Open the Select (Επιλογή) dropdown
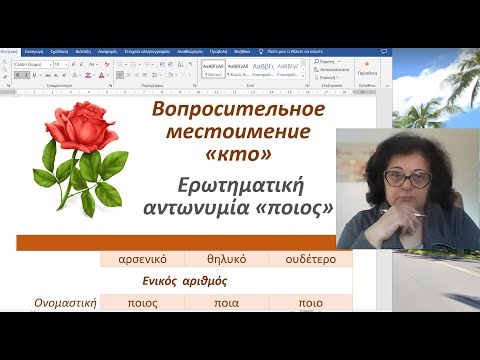The width and height of the screenshot is (480, 360). [x=327, y=77]
